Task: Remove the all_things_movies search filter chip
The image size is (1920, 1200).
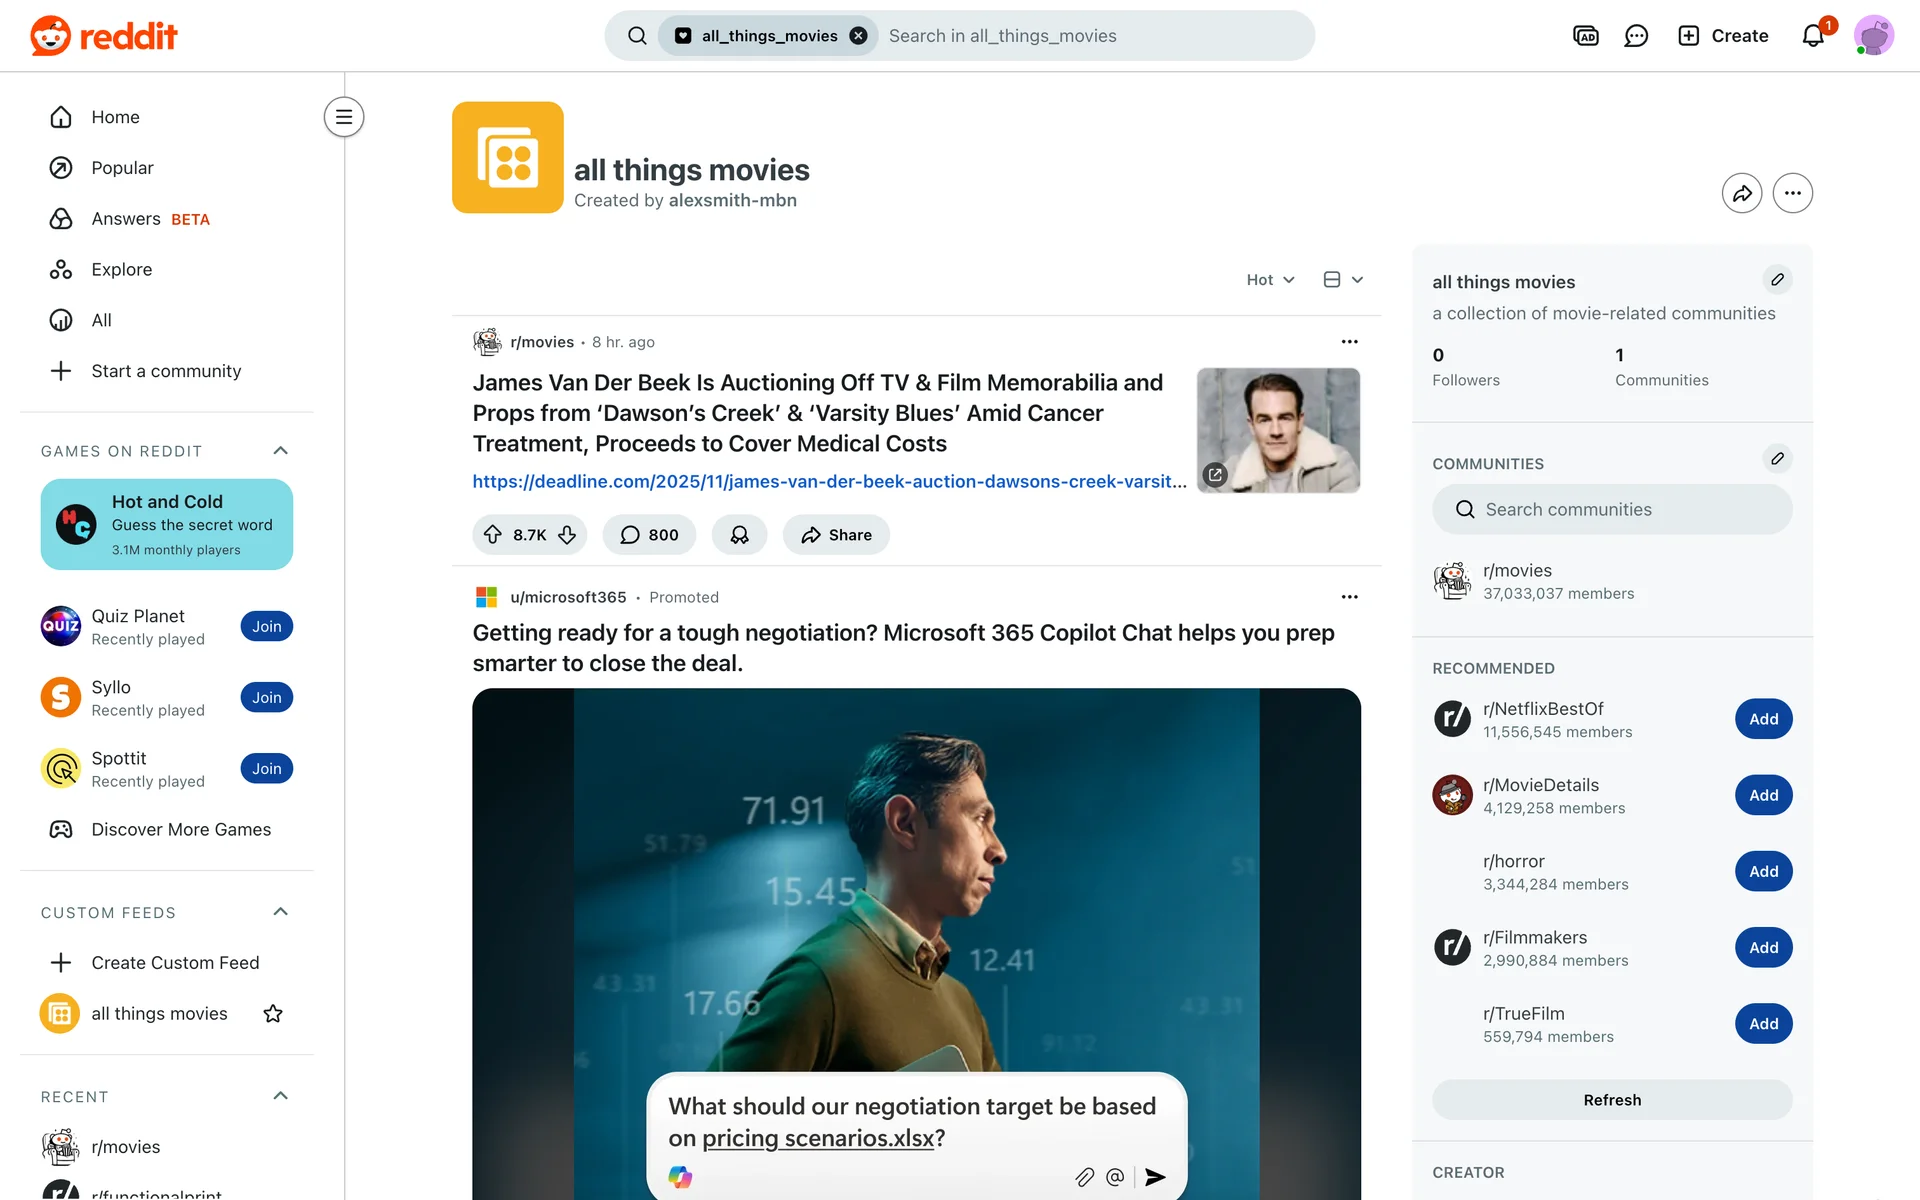Action: [x=858, y=36]
